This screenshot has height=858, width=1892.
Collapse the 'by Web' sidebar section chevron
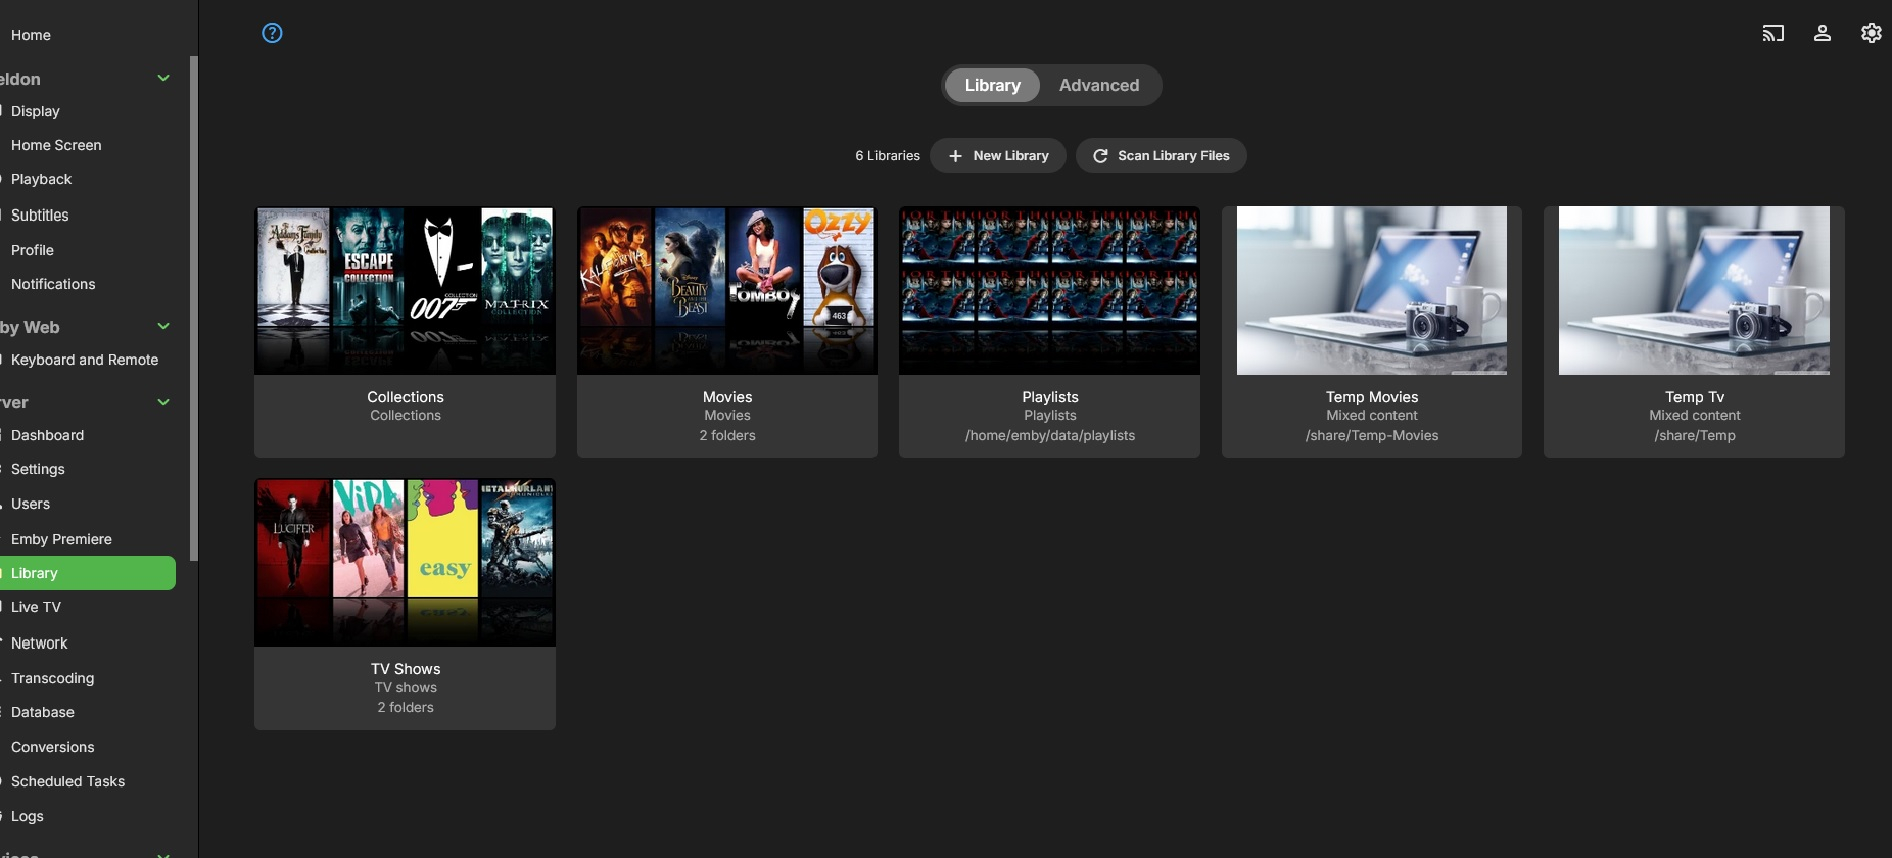pos(164,326)
